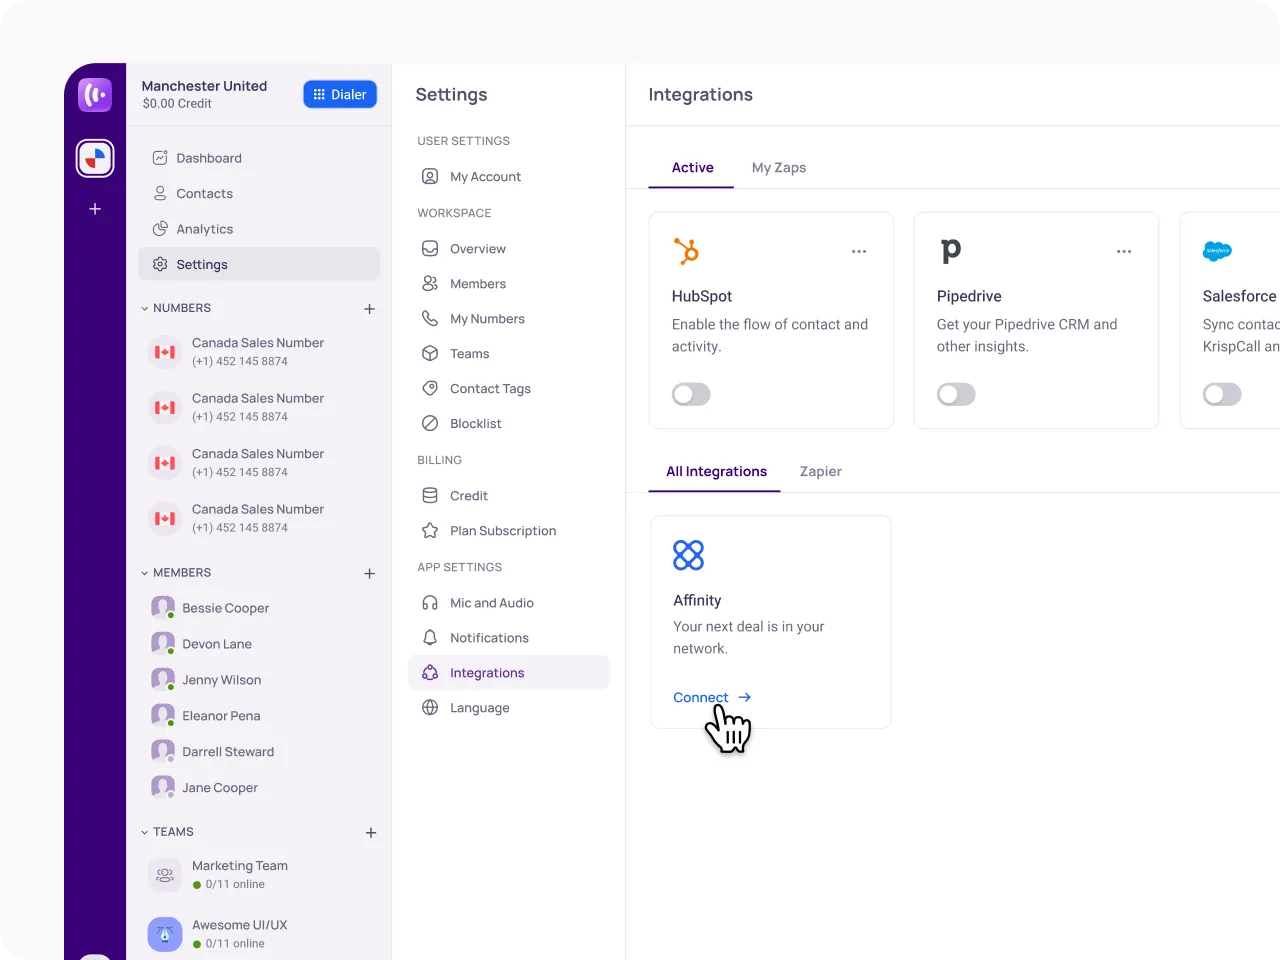Open the Dialer
The width and height of the screenshot is (1280, 960).
pyautogui.click(x=340, y=94)
